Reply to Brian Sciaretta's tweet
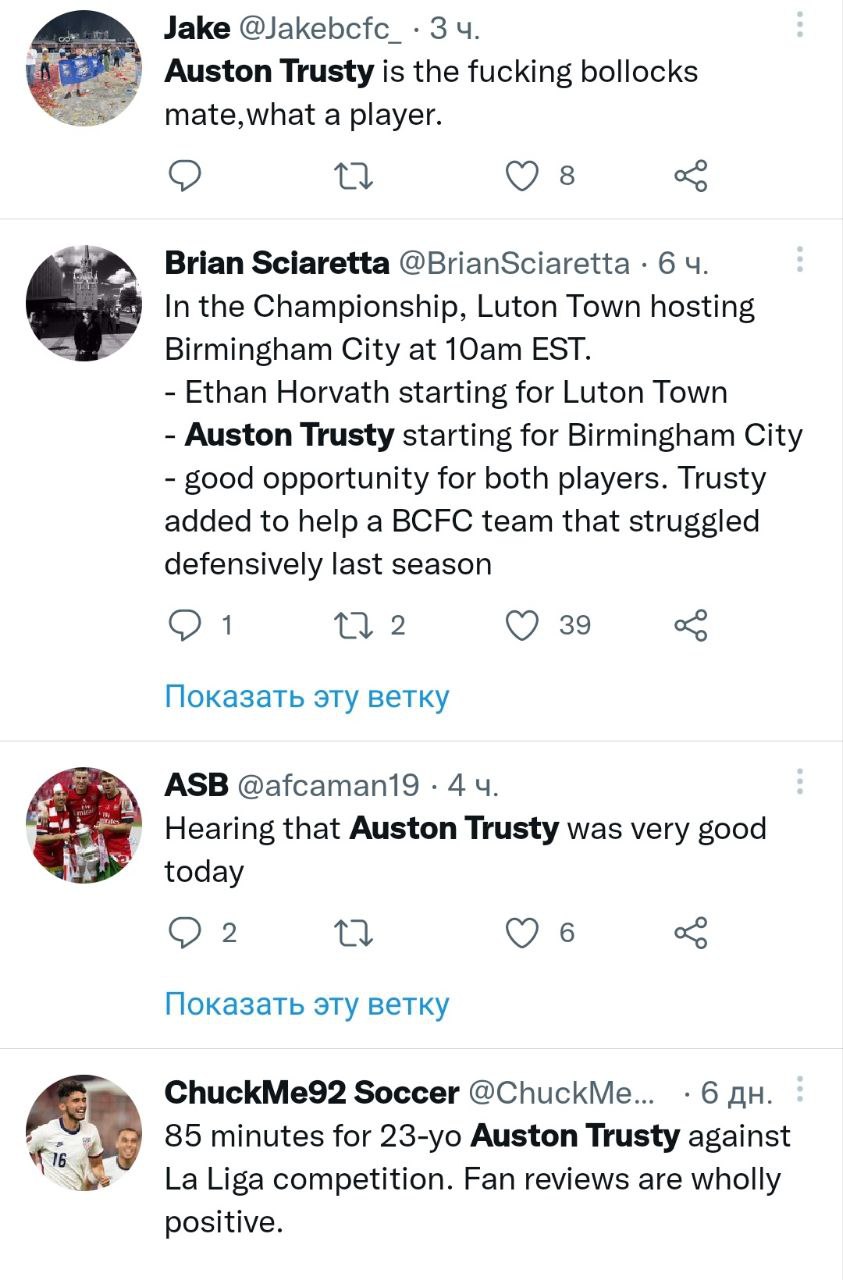This screenshot has width=843, height=1280. [x=184, y=626]
